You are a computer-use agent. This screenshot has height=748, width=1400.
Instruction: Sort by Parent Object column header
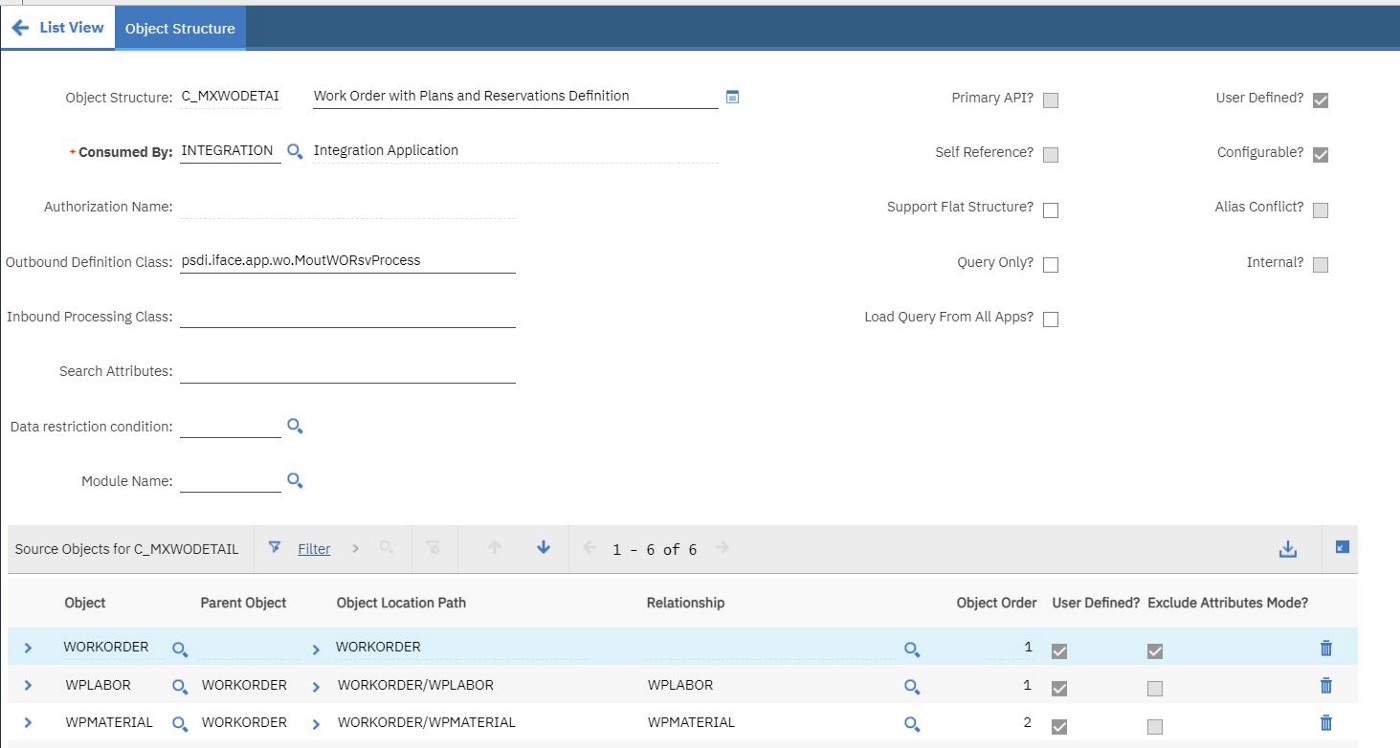click(243, 603)
